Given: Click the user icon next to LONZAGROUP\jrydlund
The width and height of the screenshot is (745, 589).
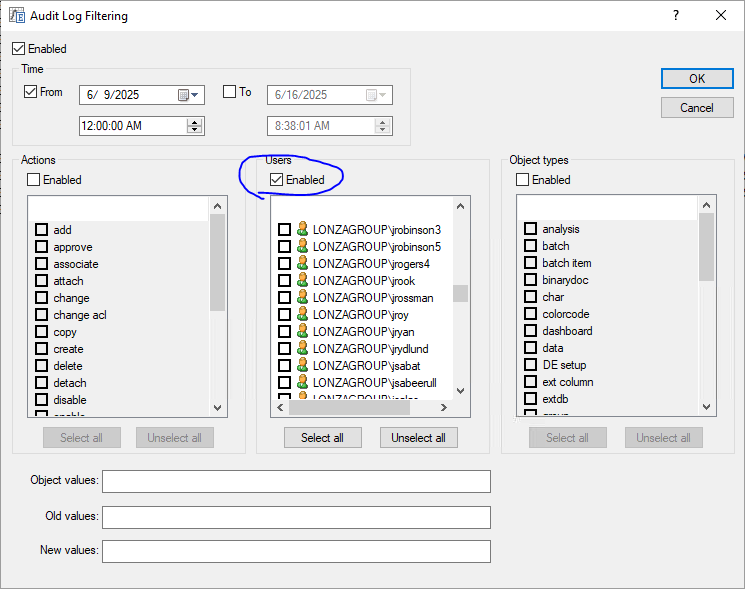Looking at the screenshot, I should pyautogui.click(x=302, y=349).
